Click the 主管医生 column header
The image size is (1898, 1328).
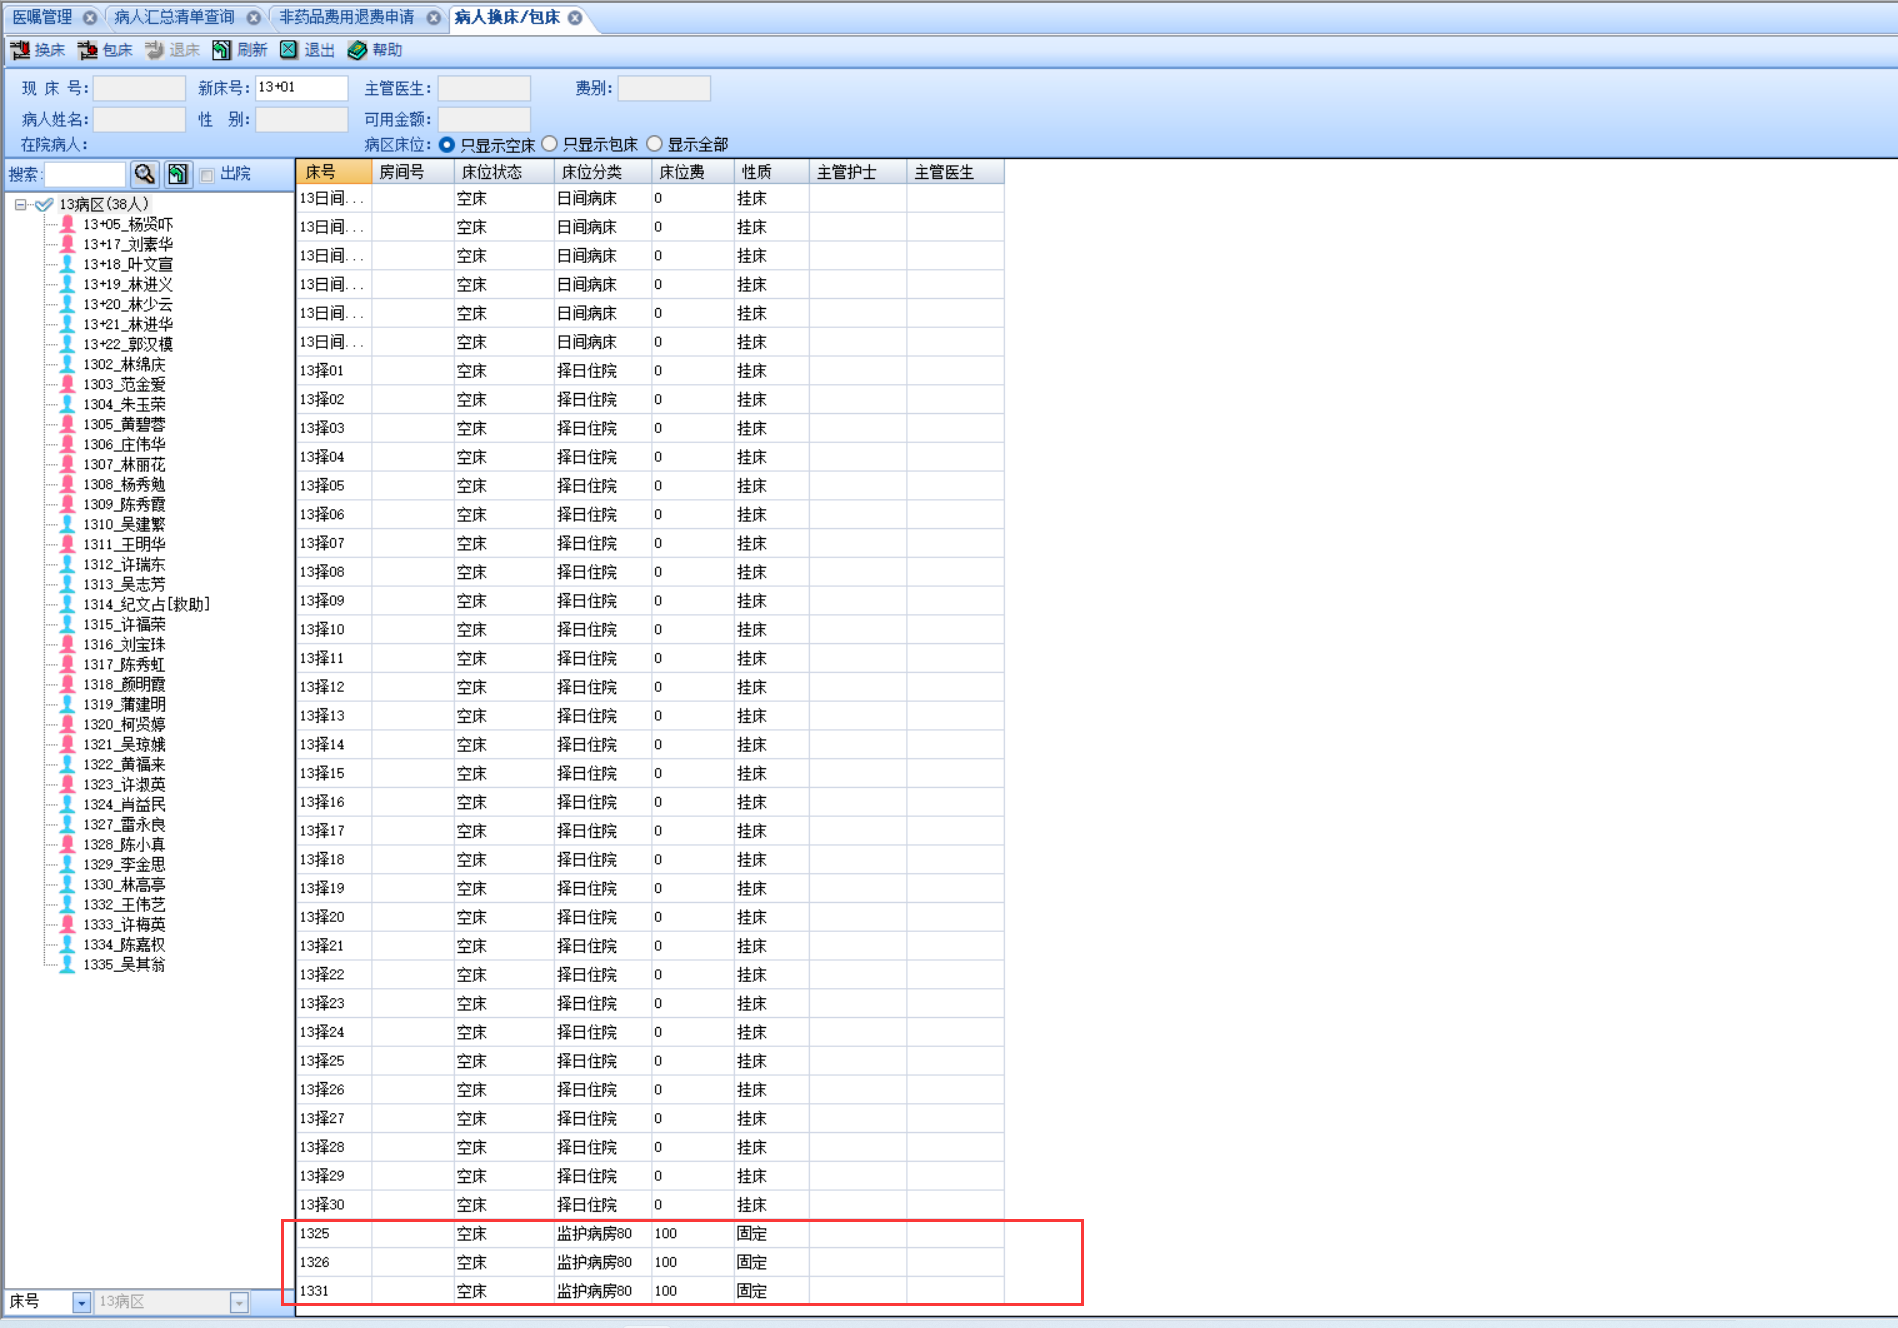click(955, 172)
